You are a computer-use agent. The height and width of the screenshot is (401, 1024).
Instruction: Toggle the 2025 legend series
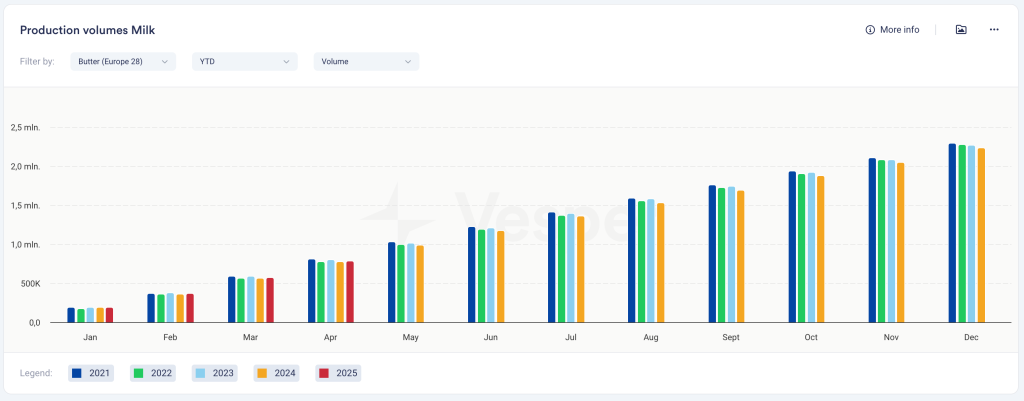[338, 374]
